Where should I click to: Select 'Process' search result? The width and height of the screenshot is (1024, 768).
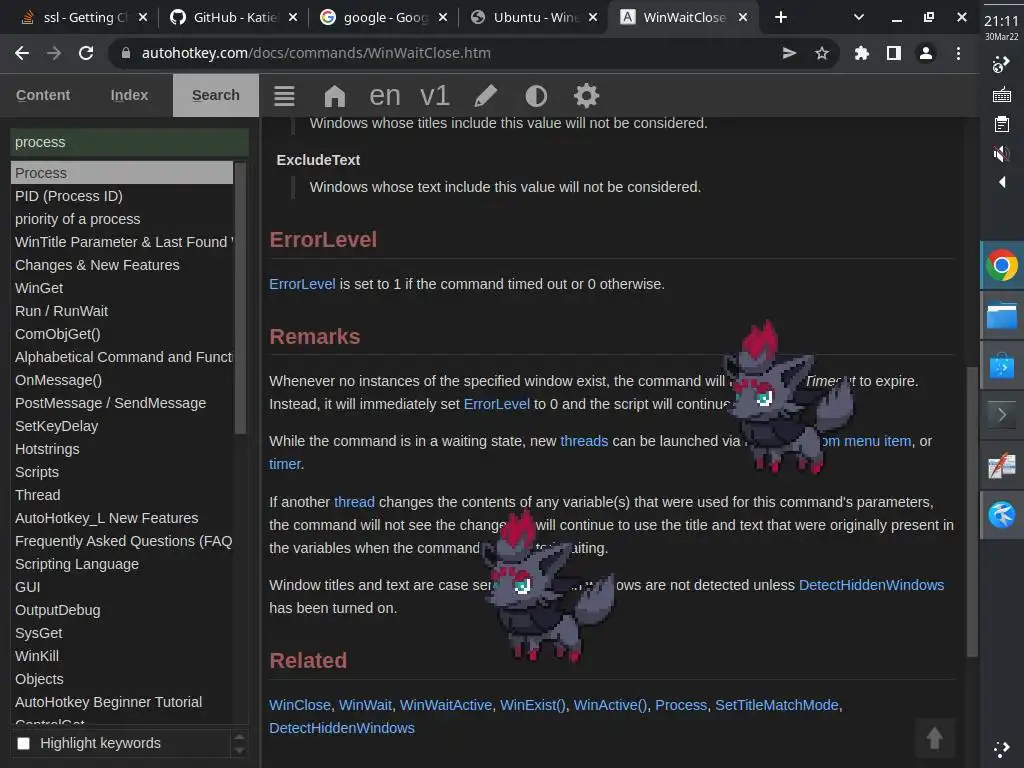click(121, 173)
